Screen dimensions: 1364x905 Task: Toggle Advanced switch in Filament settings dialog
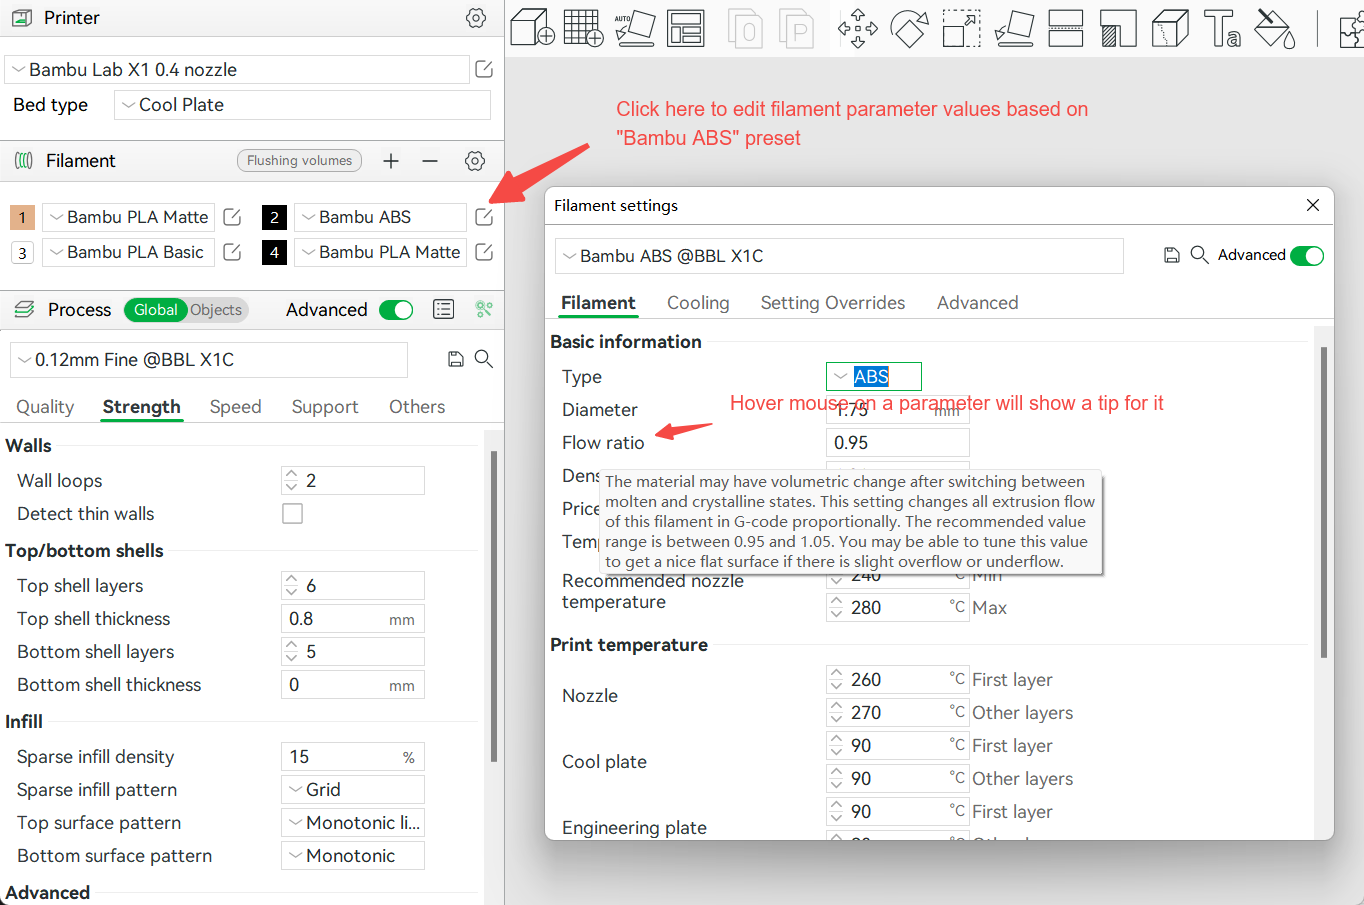1307,255
